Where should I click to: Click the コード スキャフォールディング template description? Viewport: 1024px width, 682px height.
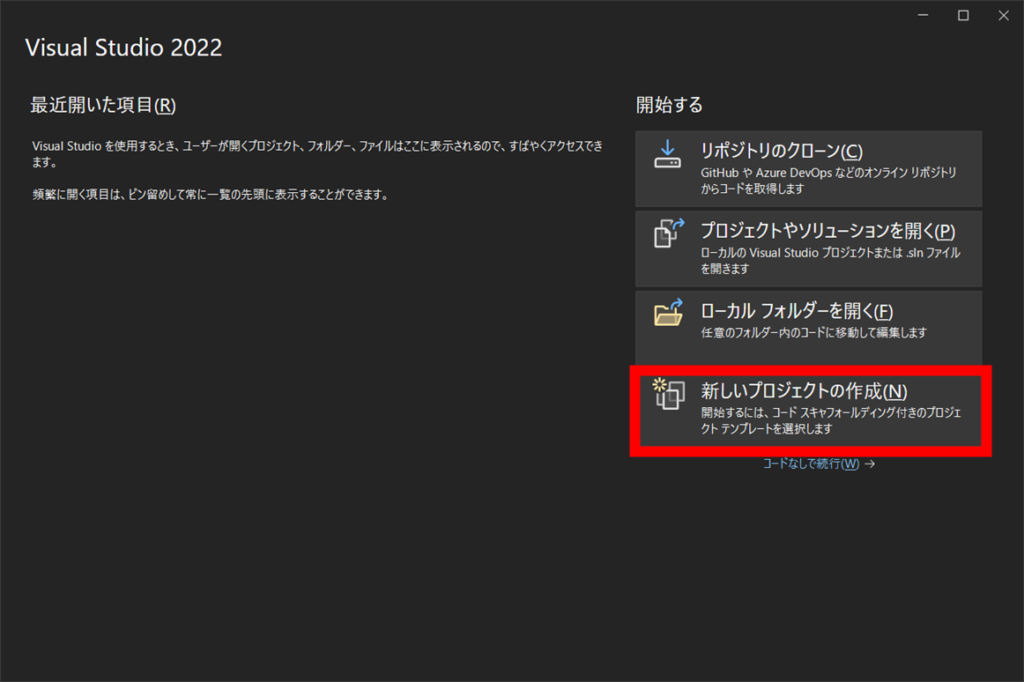830,420
